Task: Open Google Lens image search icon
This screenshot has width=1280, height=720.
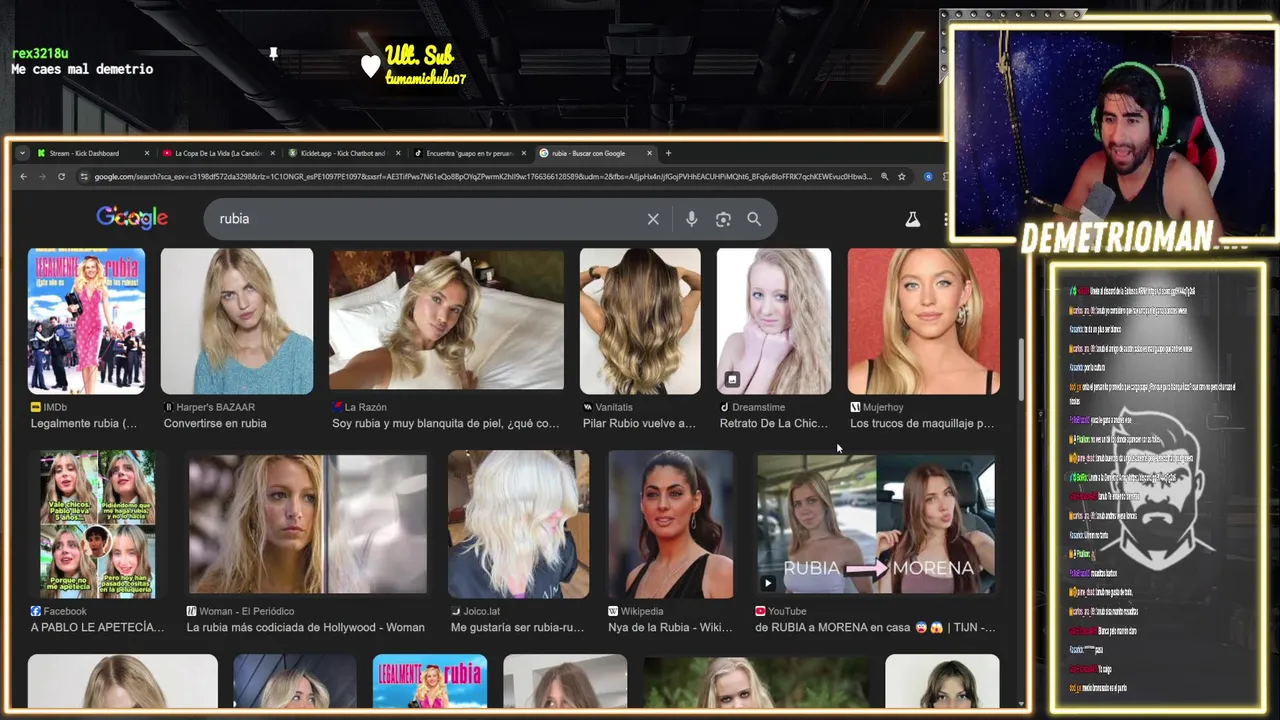Action: 723,219
